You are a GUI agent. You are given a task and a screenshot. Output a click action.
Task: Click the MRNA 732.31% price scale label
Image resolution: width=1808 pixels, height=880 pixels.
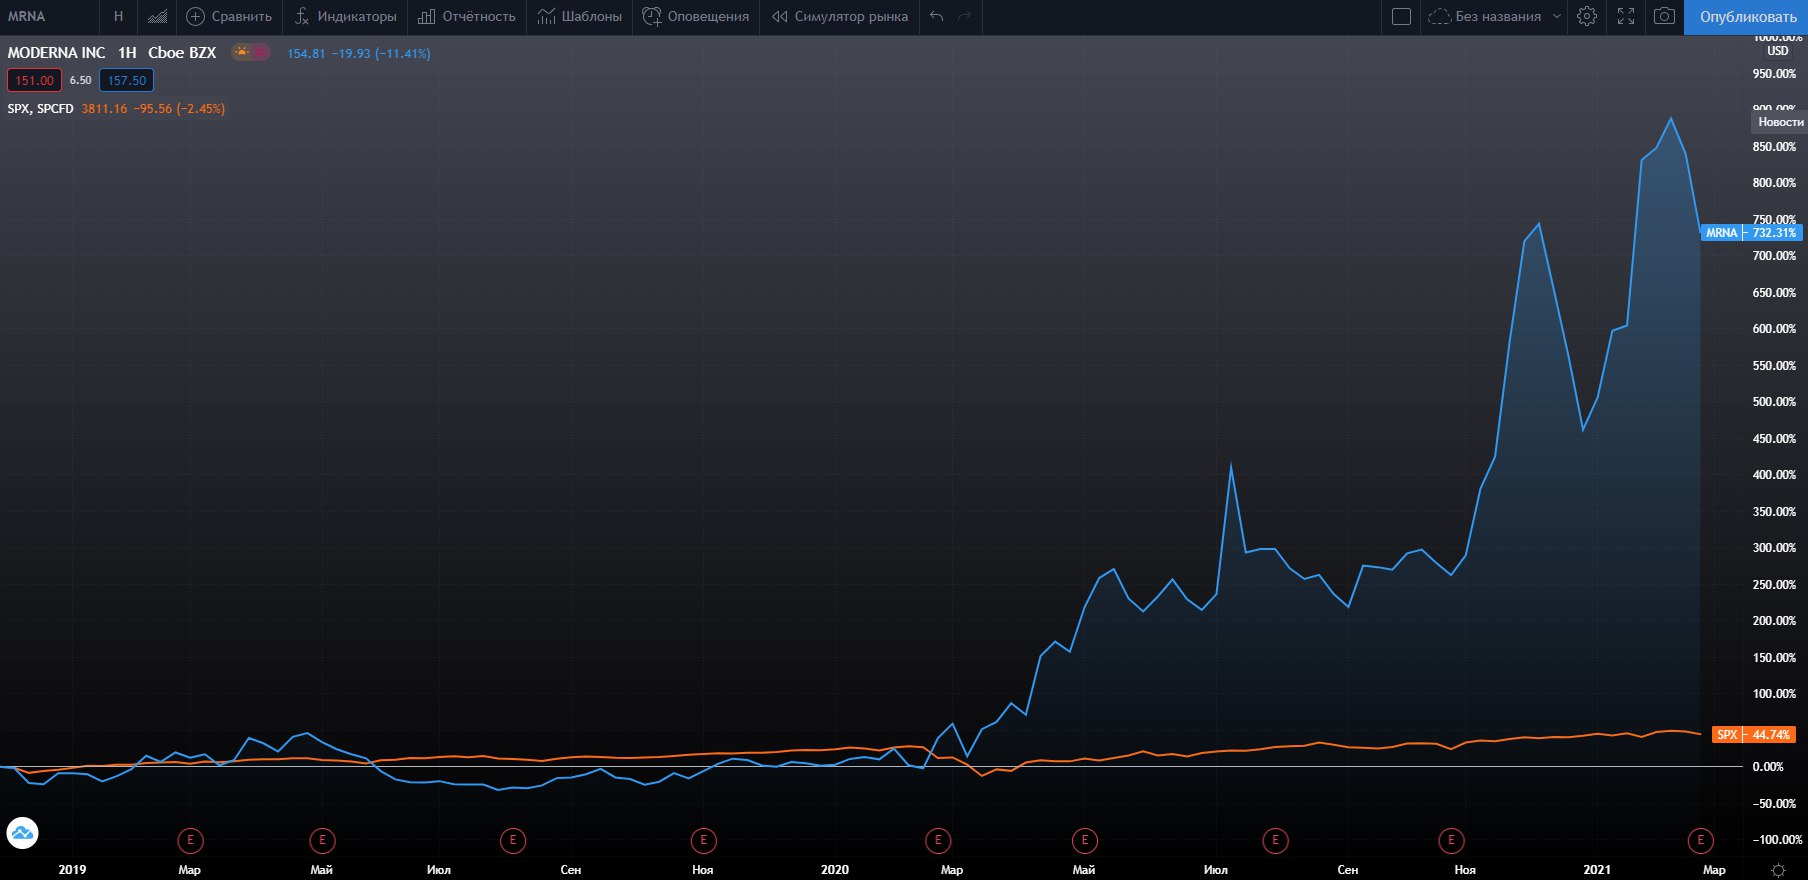[x=1751, y=232]
